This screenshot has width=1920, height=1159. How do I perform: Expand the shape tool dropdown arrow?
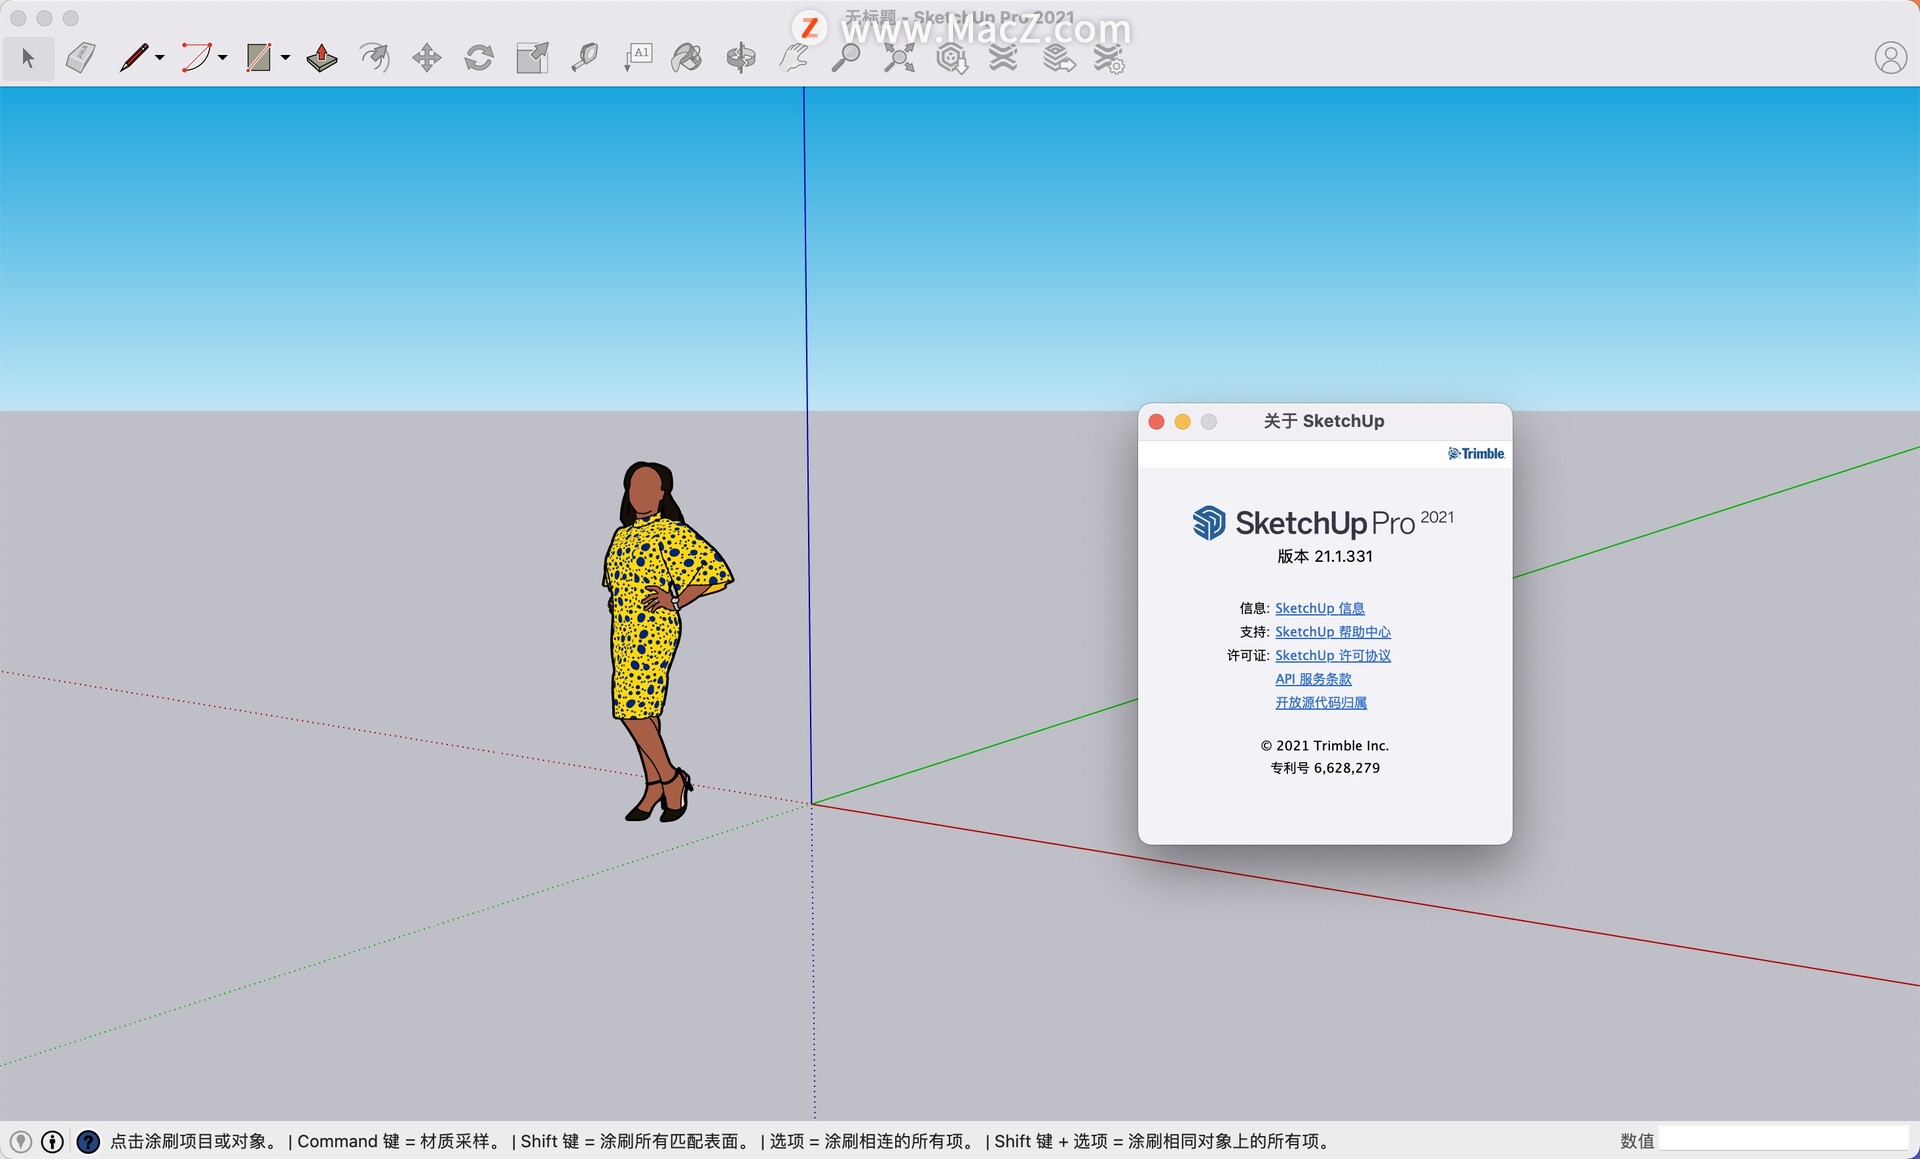tap(285, 58)
